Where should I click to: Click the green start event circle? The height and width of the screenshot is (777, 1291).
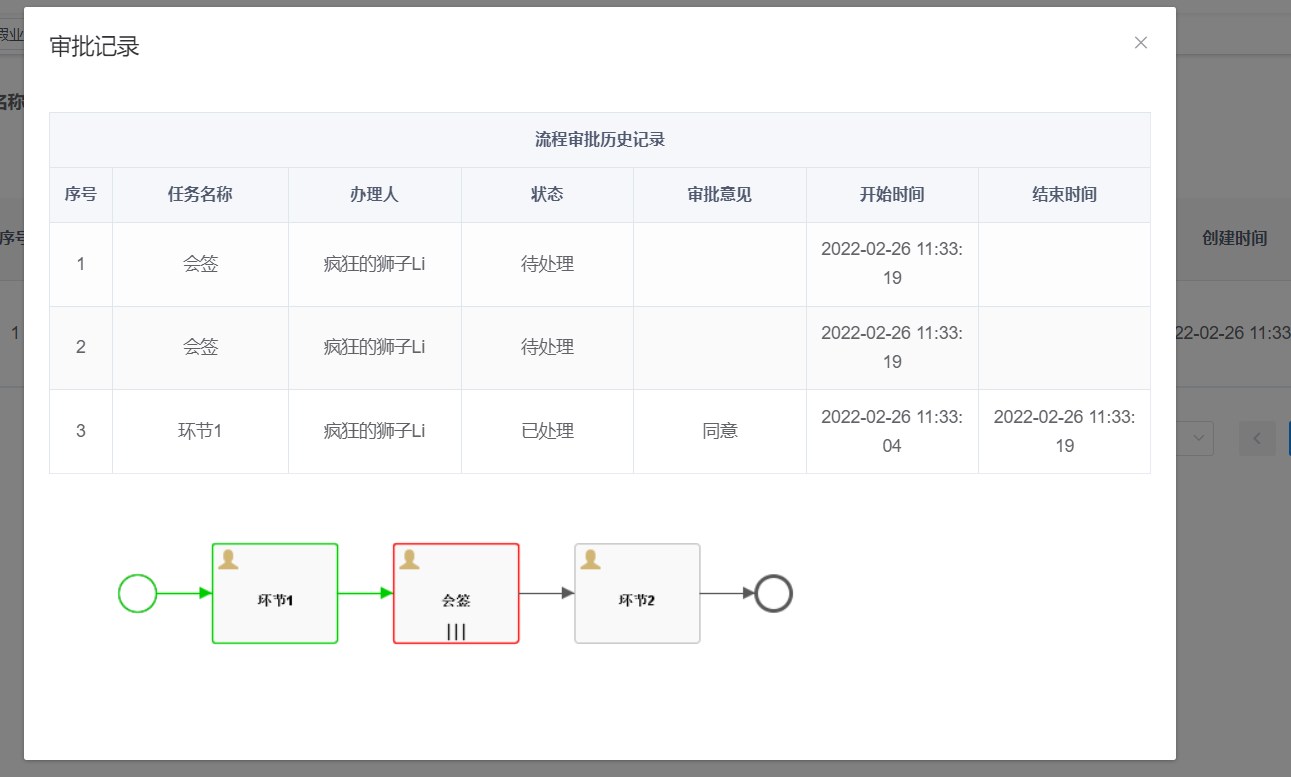(138, 593)
